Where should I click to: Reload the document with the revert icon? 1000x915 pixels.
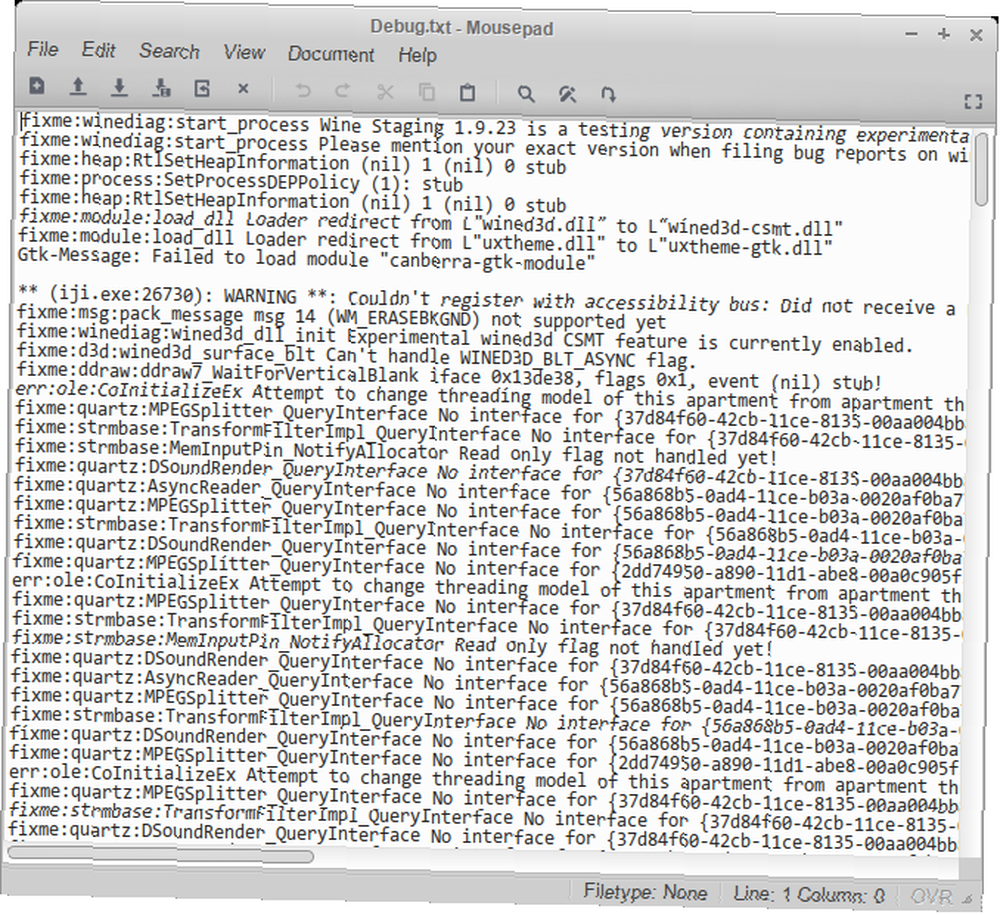(202, 89)
